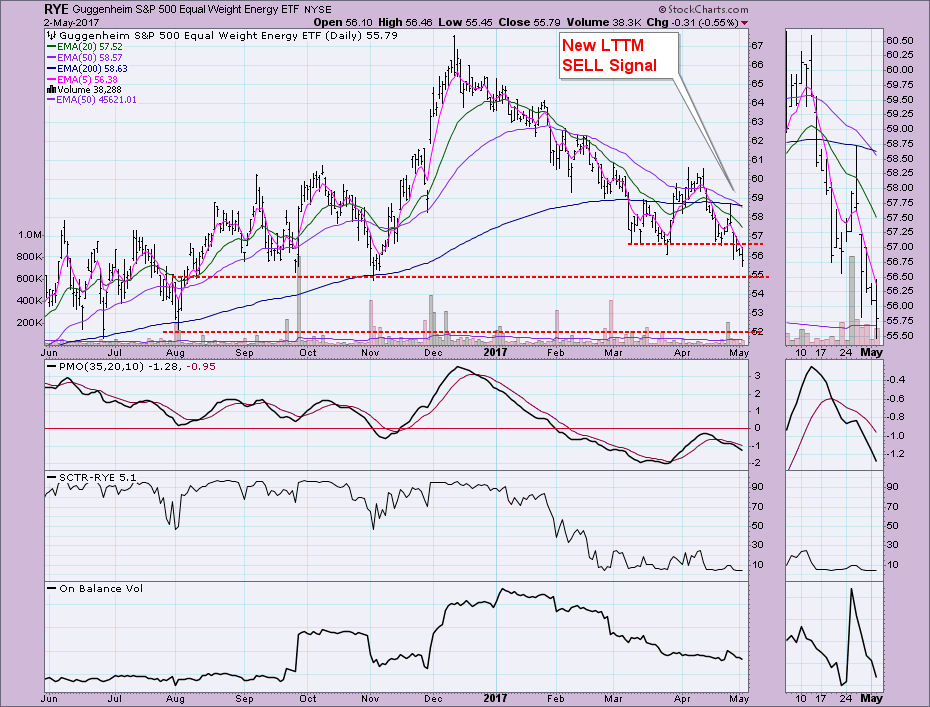Click the green EMA(20) legend line marker
The height and width of the screenshot is (707, 930).
(53, 46)
